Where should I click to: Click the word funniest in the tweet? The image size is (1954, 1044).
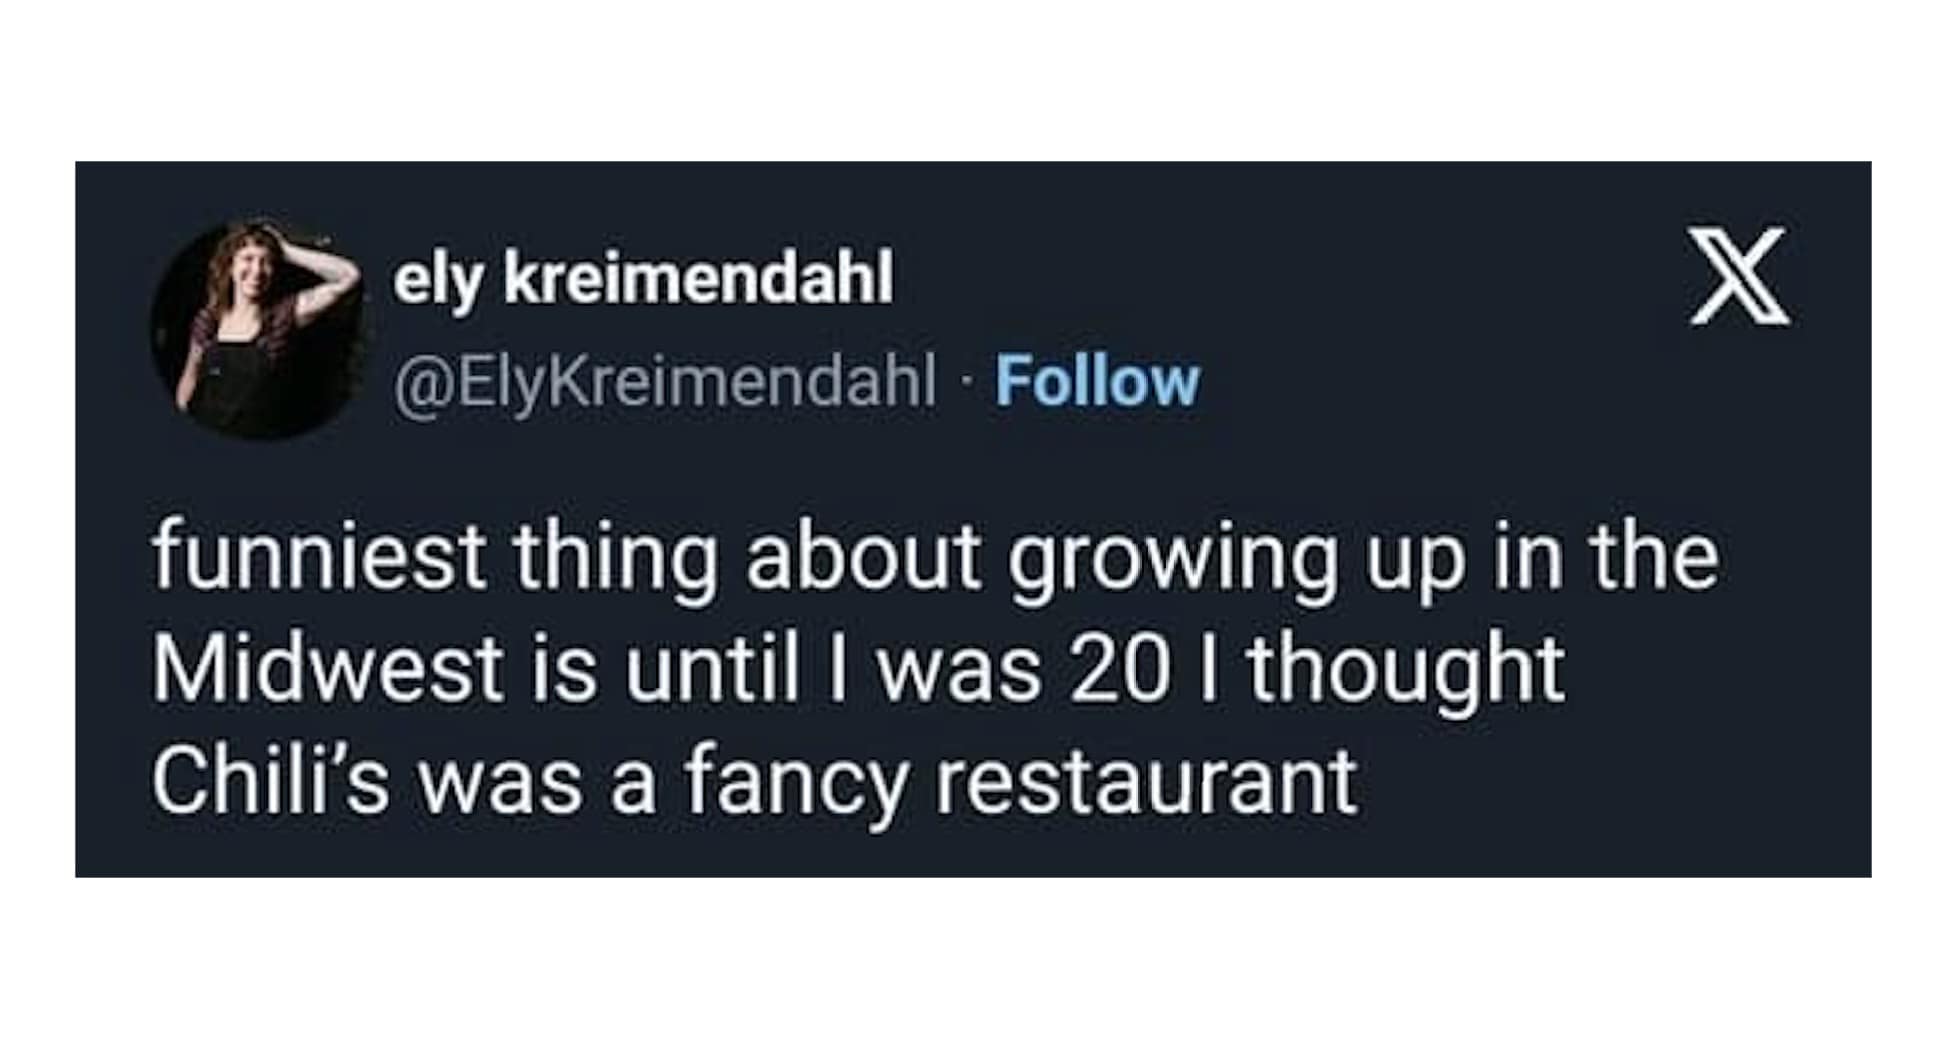[x=319, y=557]
